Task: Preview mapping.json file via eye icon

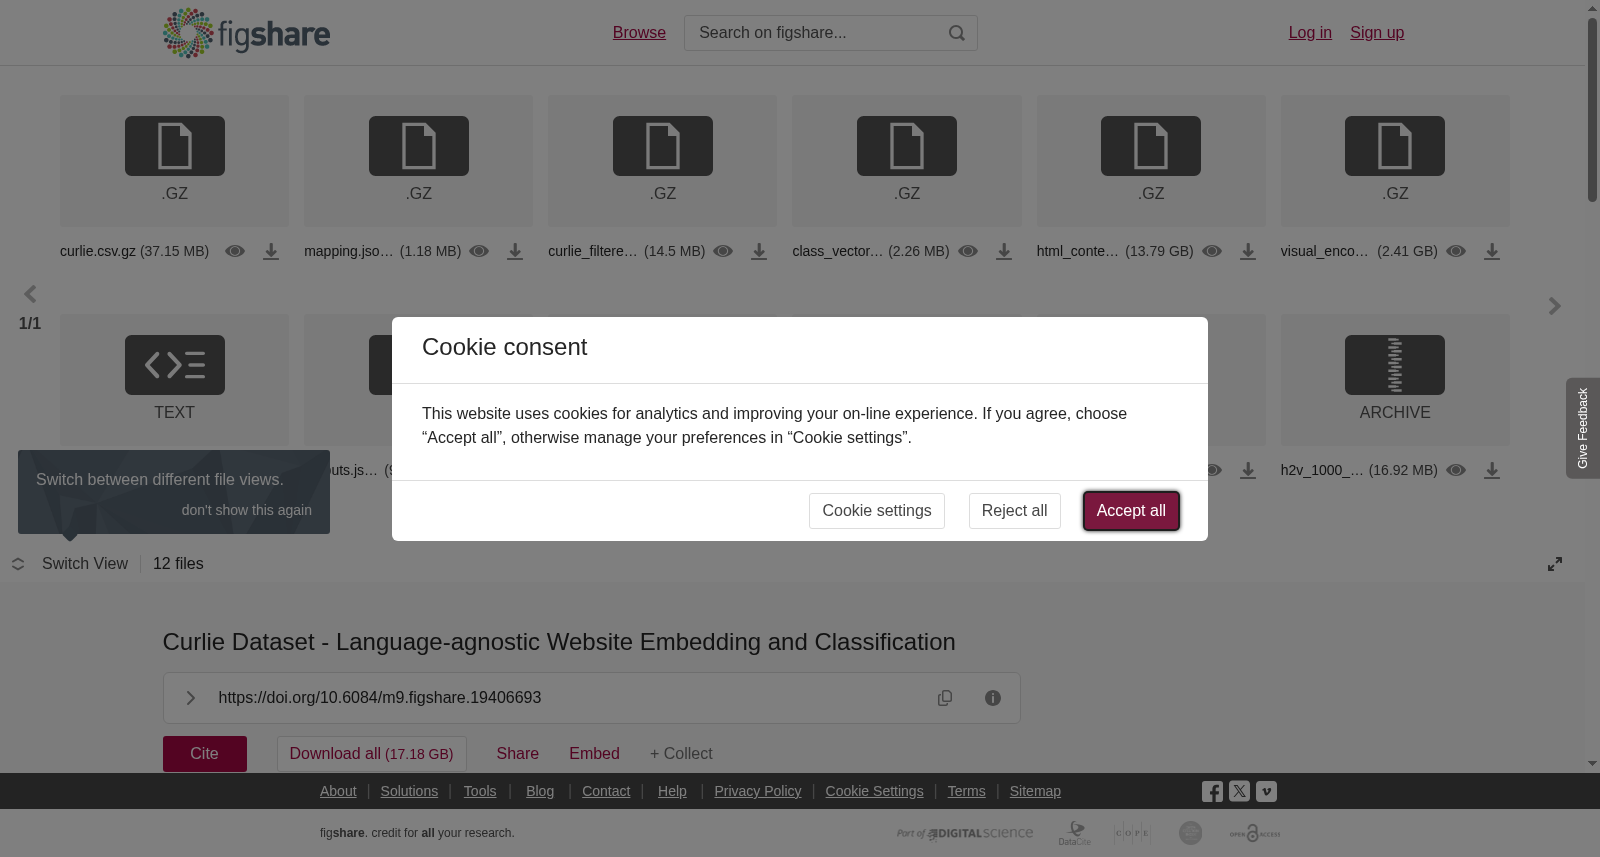Action: click(x=479, y=251)
